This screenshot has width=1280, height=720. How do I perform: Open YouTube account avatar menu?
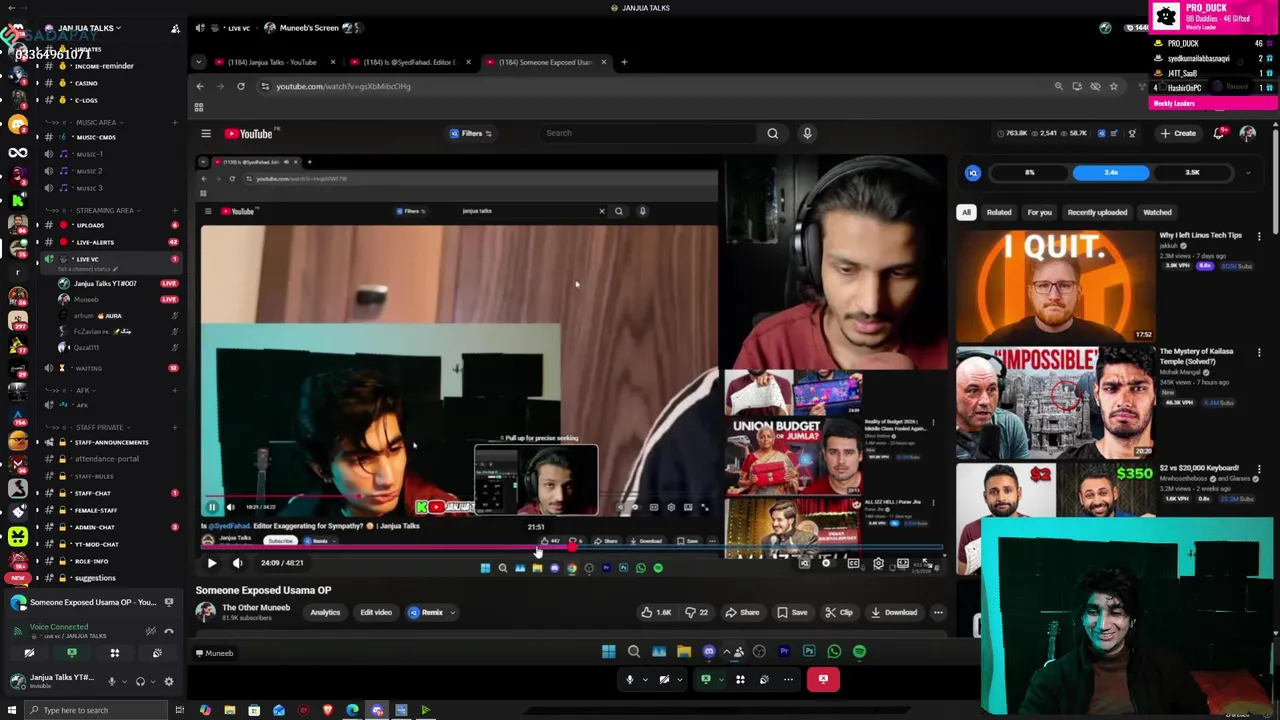point(1248,133)
